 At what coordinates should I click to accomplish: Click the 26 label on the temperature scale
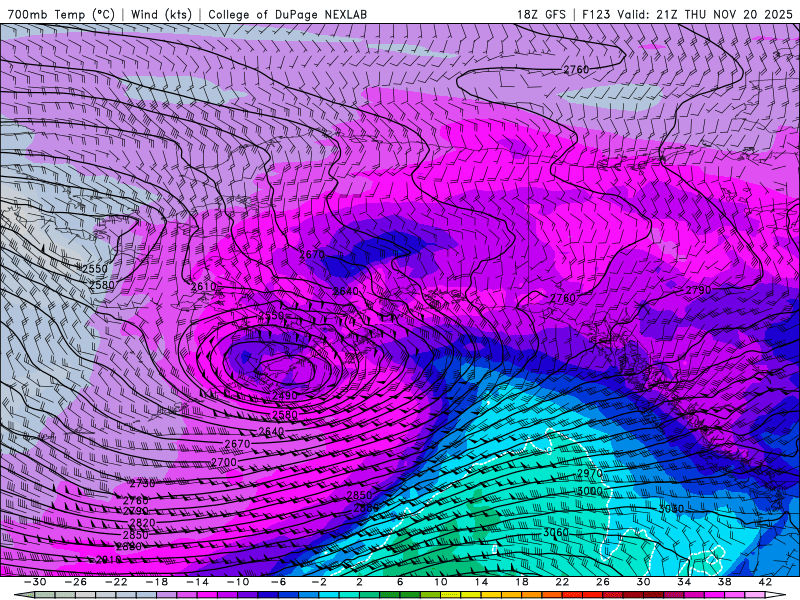pos(603,582)
